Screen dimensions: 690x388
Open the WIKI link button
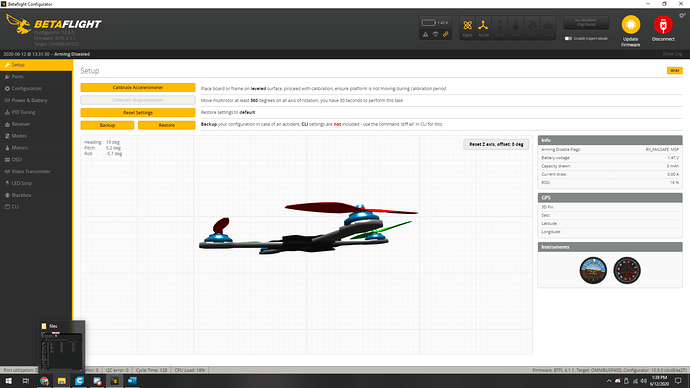pyautogui.click(x=675, y=70)
